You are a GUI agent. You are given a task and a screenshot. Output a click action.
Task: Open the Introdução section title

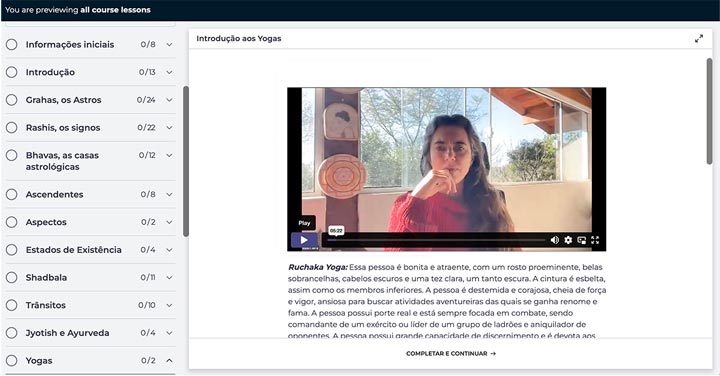coord(50,72)
